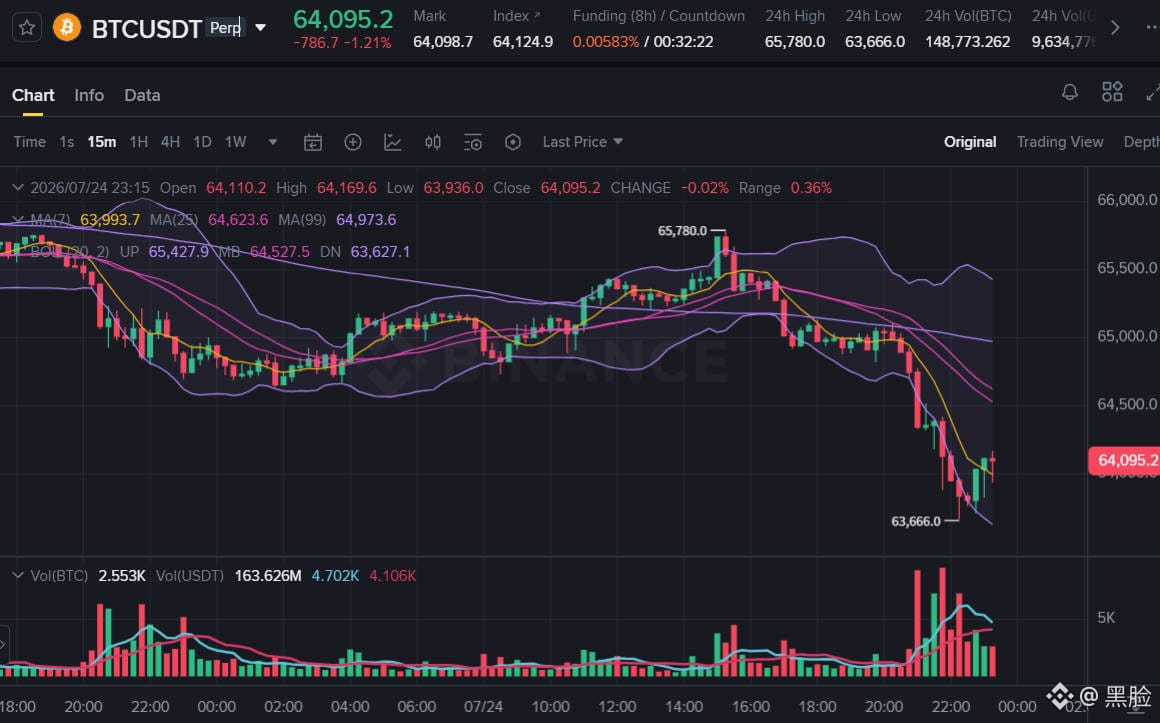
Task: Click the large green price 64,095.2 header
Action: pos(343,19)
